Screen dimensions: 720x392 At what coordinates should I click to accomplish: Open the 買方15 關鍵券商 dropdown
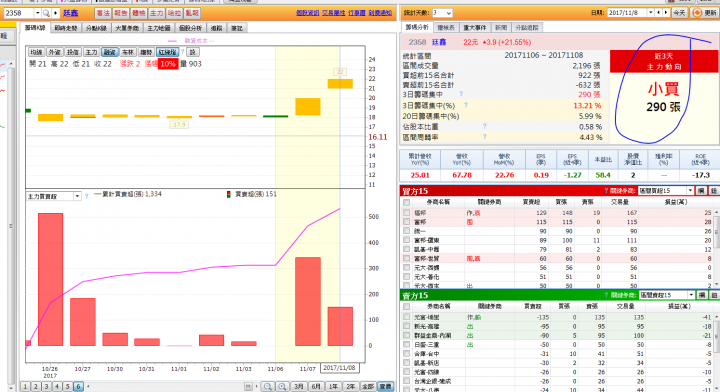pos(690,190)
